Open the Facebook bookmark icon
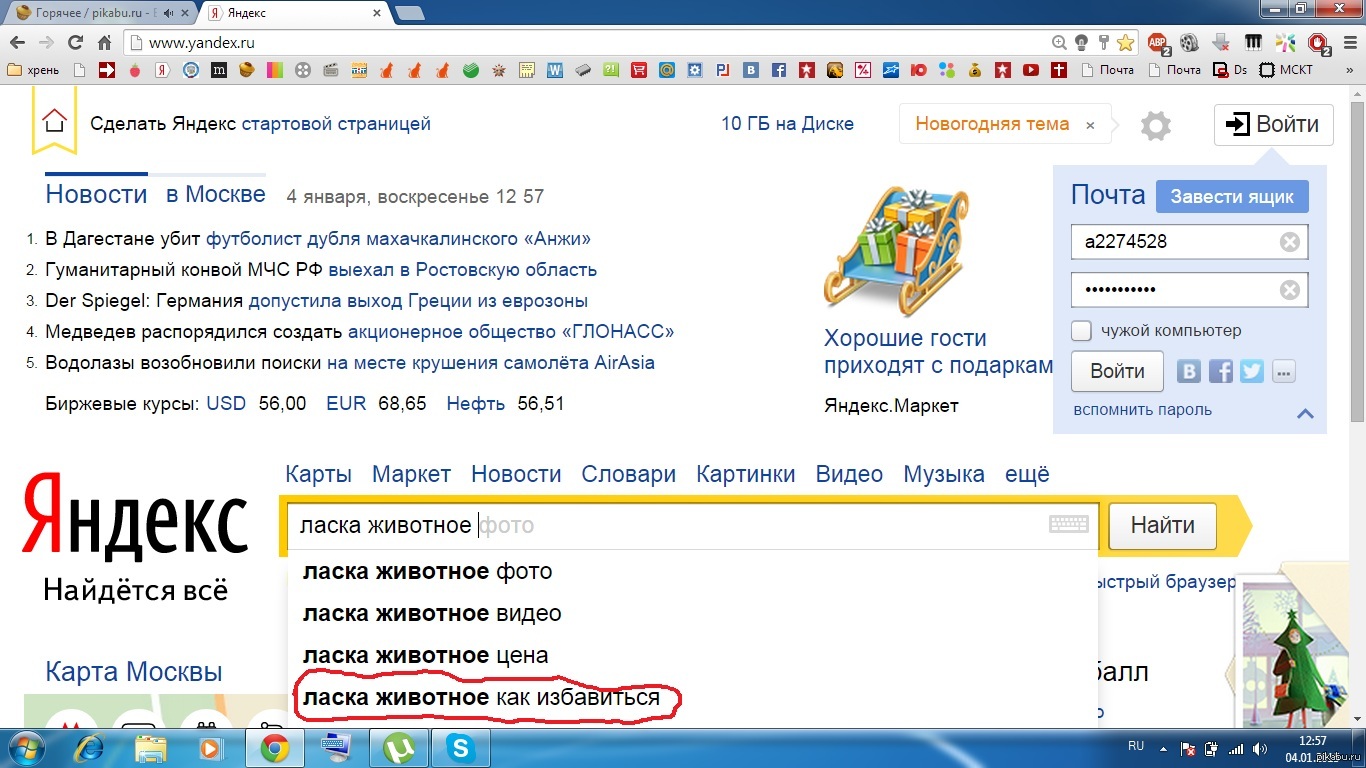The height and width of the screenshot is (768, 1366). tap(779, 70)
